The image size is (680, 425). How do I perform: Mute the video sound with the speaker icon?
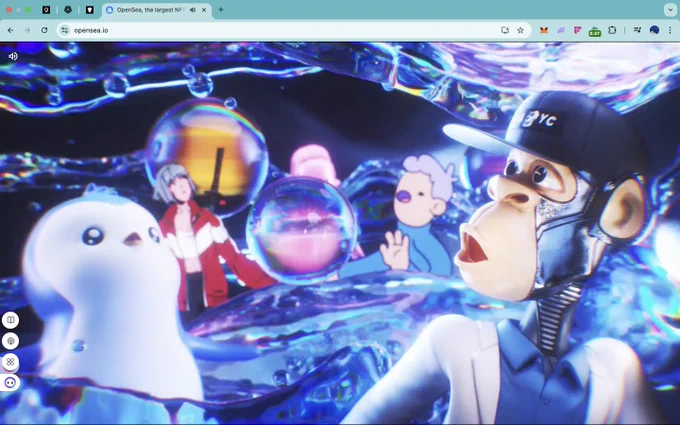point(13,56)
